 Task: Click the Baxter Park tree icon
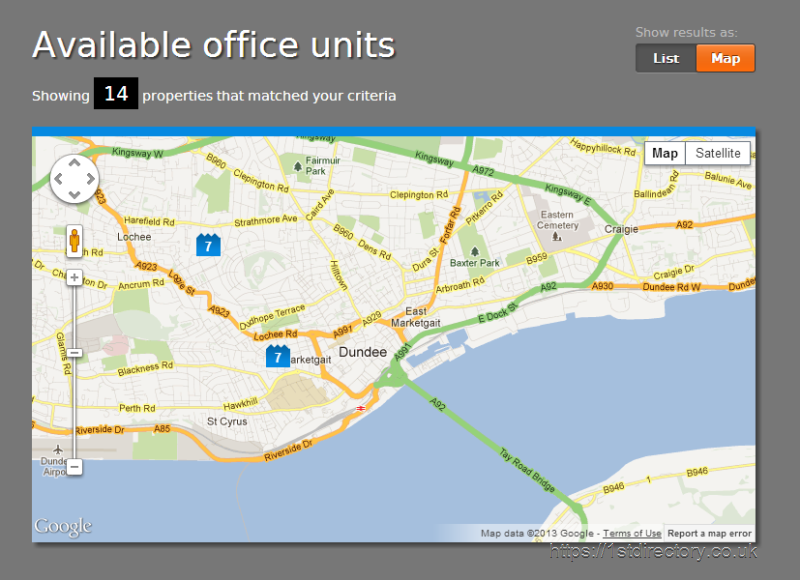pos(474,251)
